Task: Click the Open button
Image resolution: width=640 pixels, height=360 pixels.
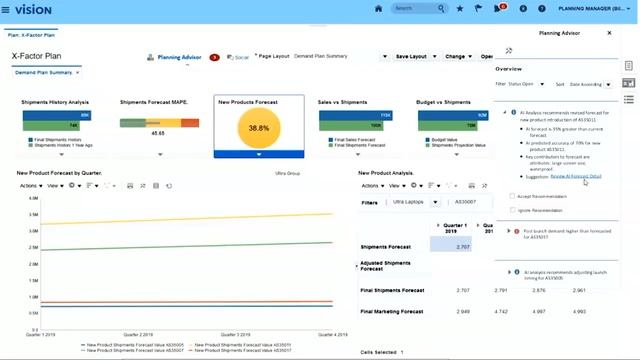Action: pyautogui.click(x=487, y=56)
